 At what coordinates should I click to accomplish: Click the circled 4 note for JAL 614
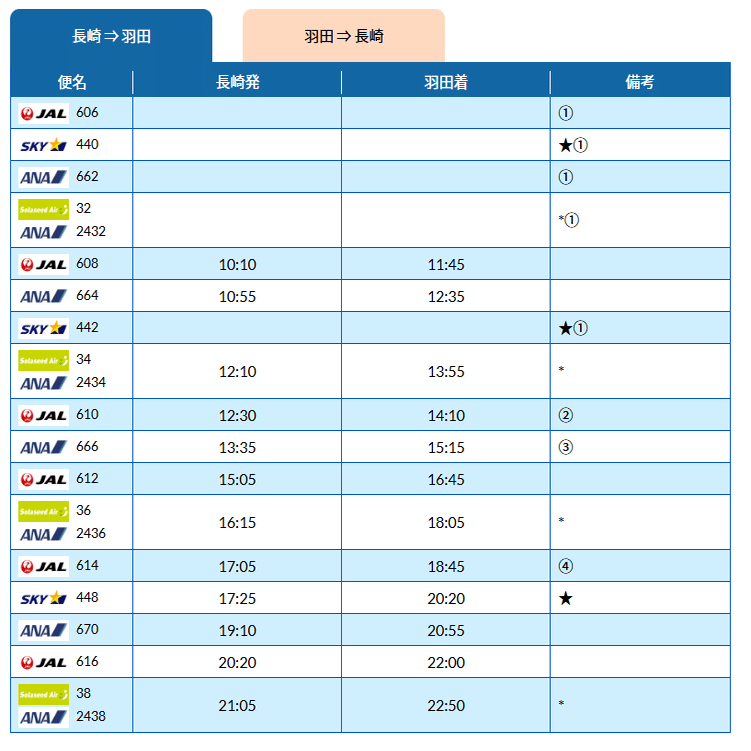click(565, 566)
